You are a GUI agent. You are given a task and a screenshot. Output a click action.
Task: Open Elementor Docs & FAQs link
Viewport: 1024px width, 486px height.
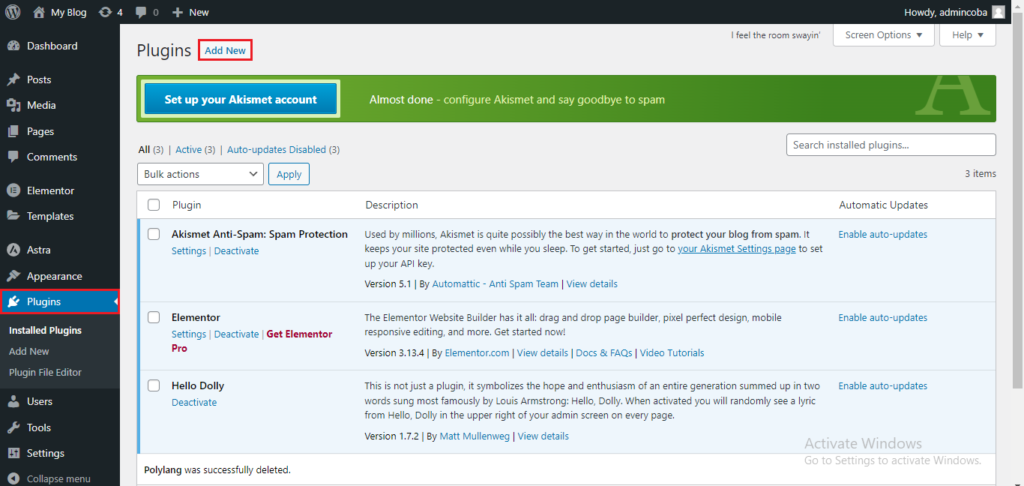click(604, 353)
